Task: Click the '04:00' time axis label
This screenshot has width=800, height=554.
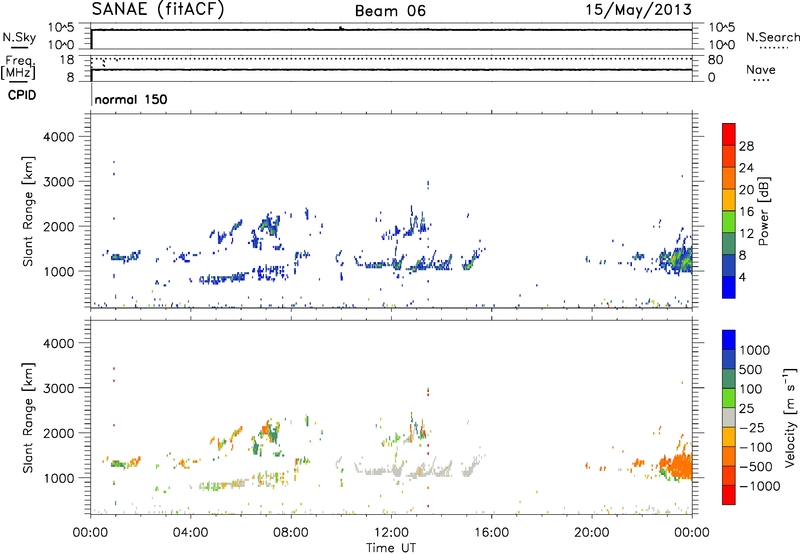Action: pos(190,533)
